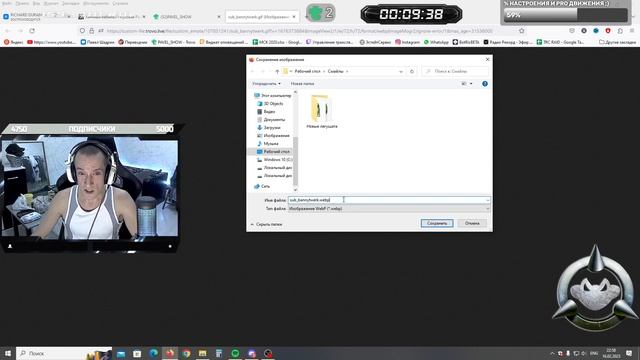Bookmark this page with the star icon
The height and width of the screenshot is (360, 640).
(521, 31)
